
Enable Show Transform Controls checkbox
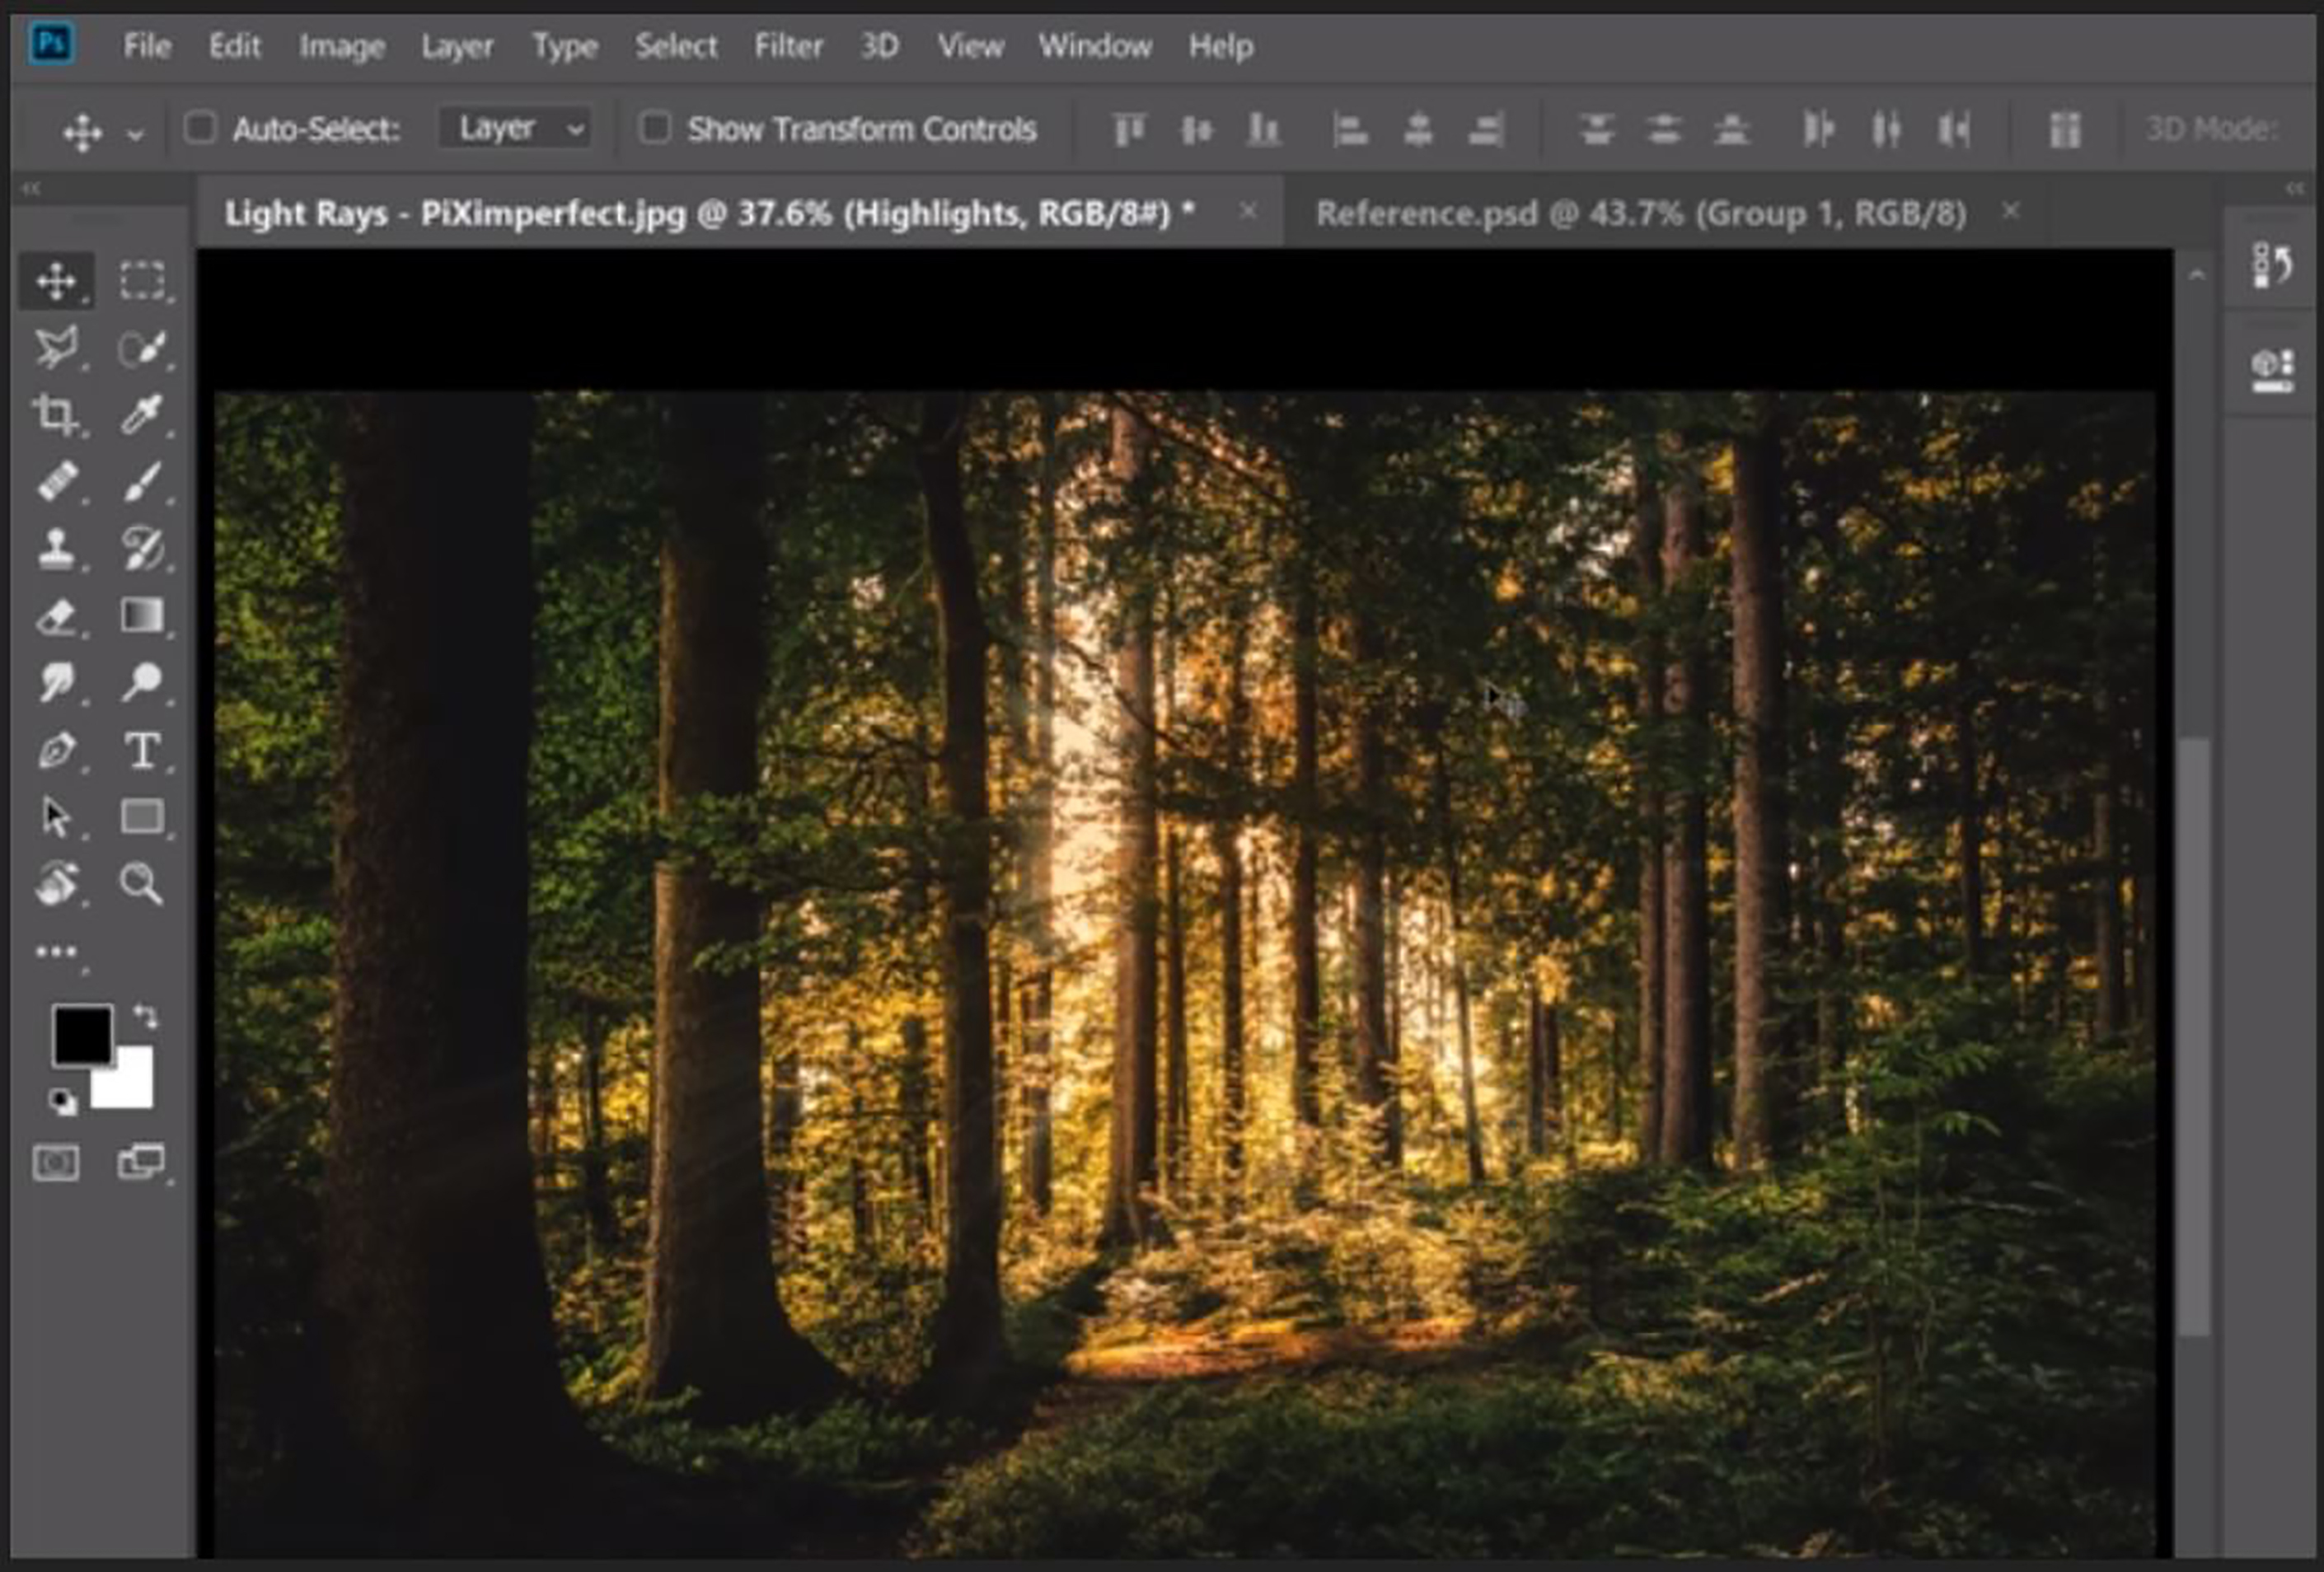[655, 128]
